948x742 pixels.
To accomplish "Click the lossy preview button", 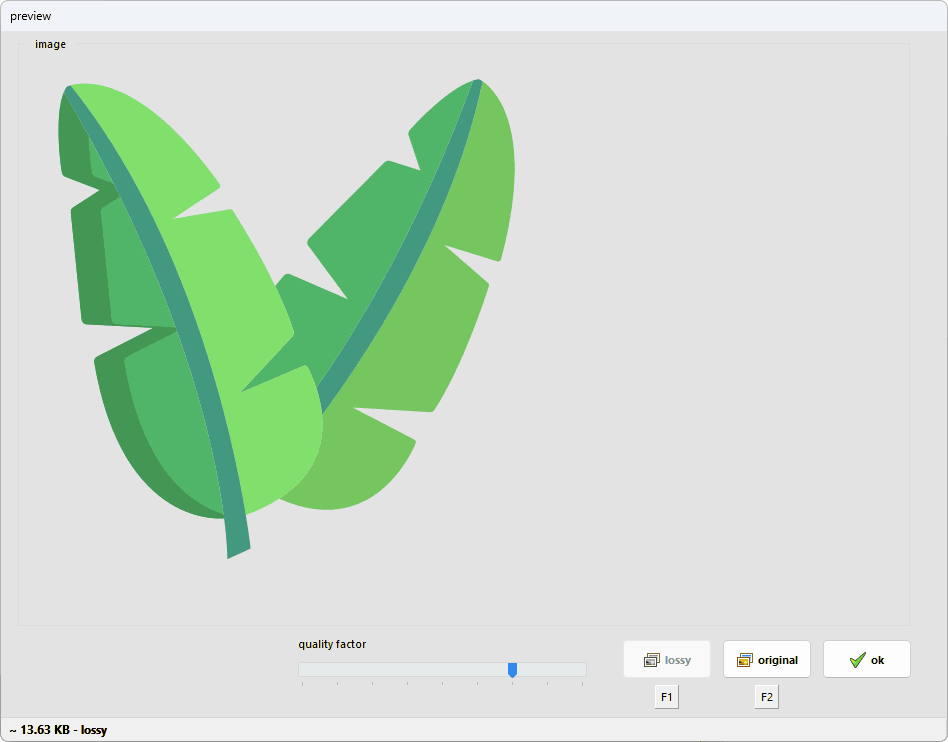I will pos(667,659).
